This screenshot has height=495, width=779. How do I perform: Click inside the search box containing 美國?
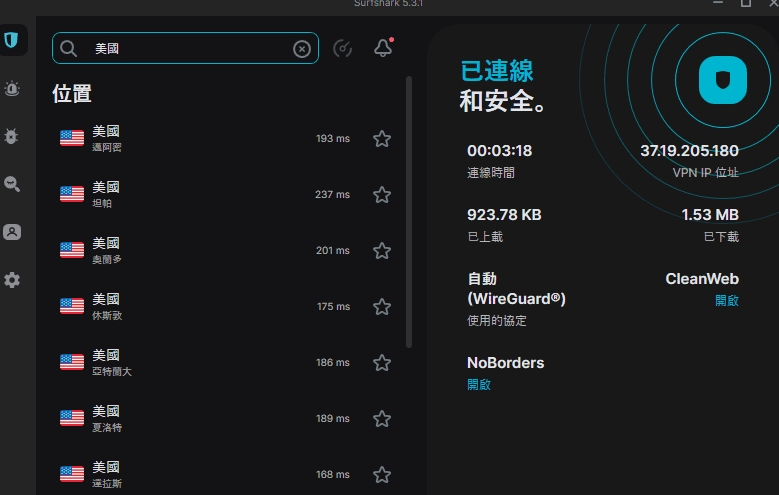tap(185, 48)
